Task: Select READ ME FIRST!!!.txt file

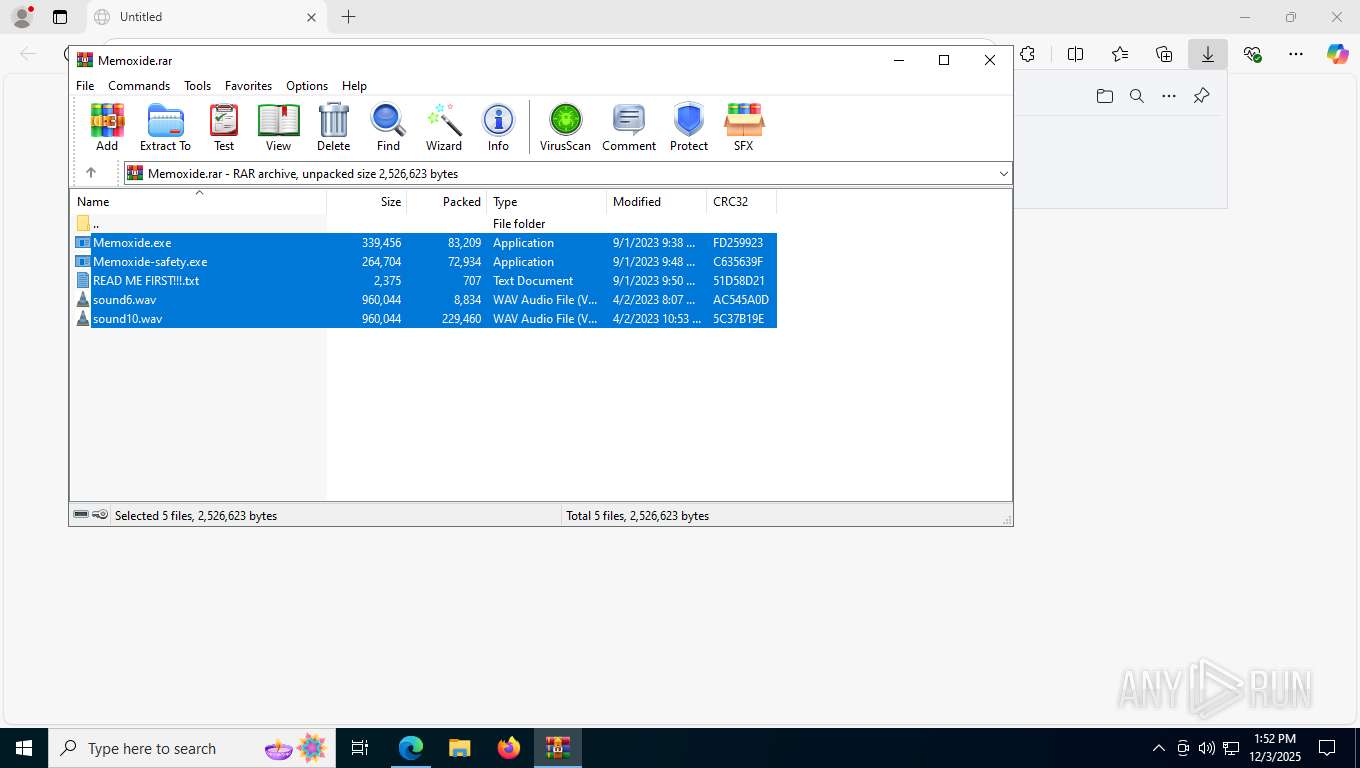Action: [425, 281]
